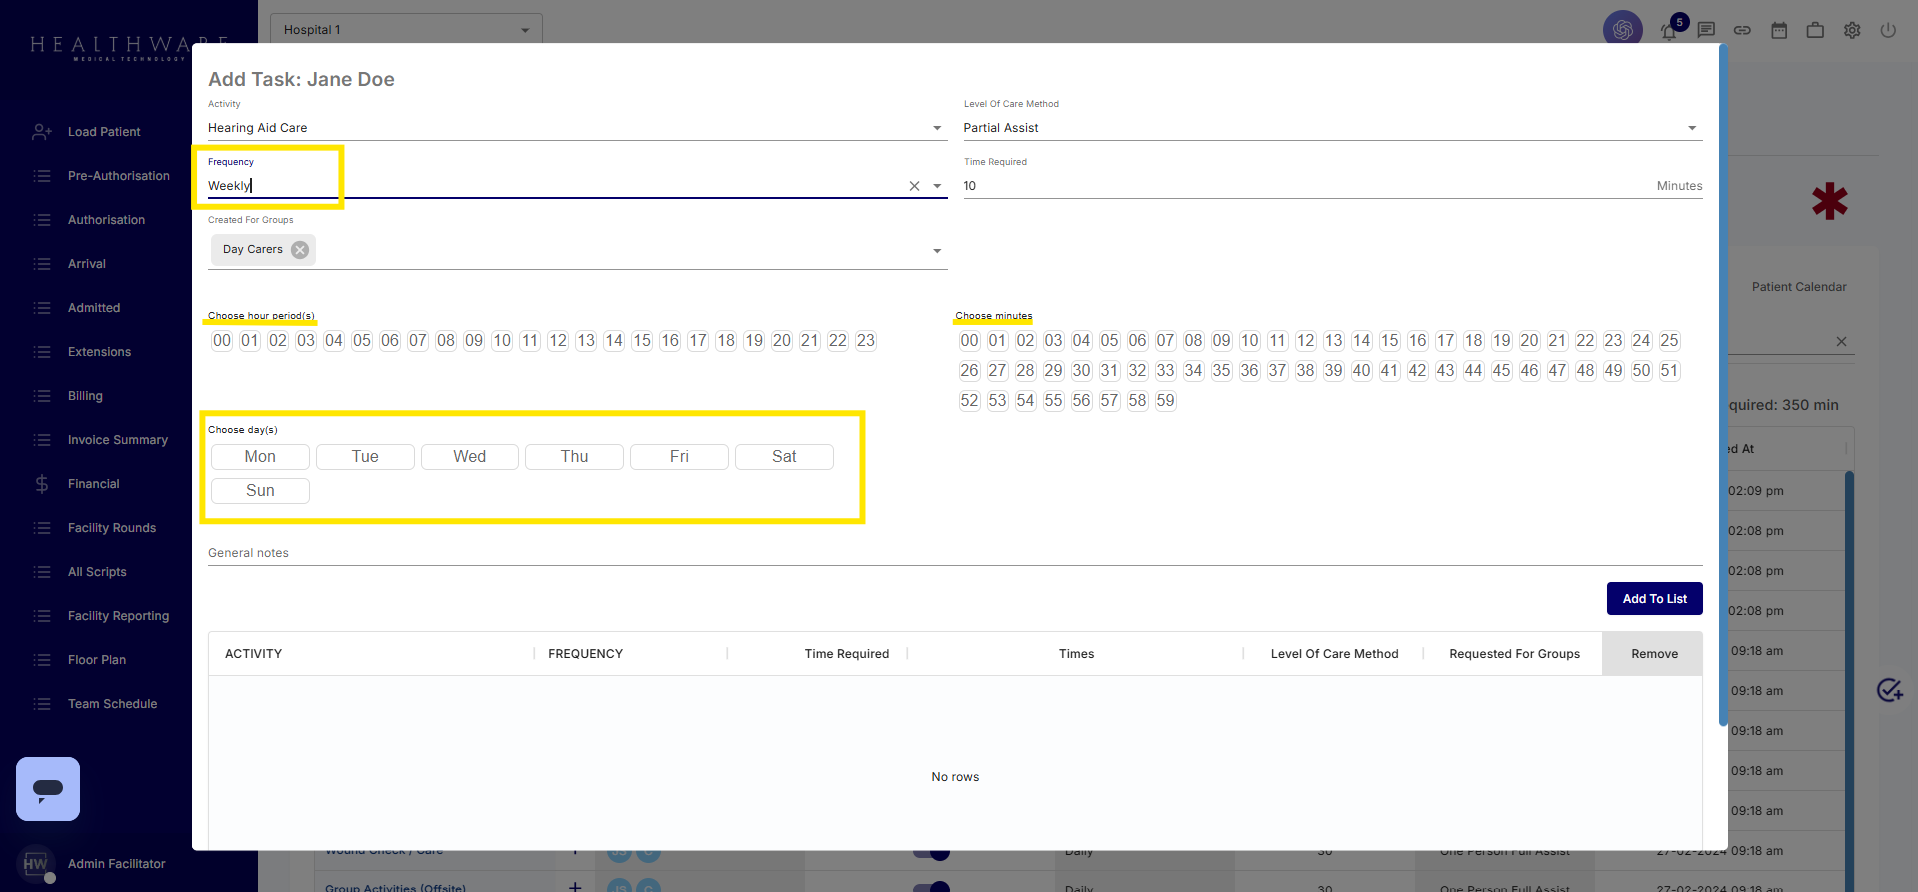The width and height of the screenshot is (1918, 892).
Task: Toggle Mon in Choose days
Action: [260, 457]
